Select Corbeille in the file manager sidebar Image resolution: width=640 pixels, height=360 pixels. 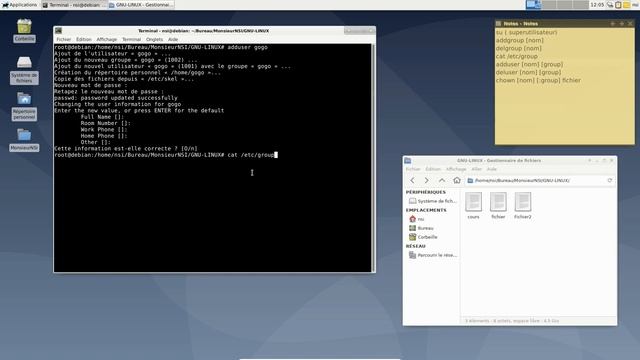click(424, 237)
